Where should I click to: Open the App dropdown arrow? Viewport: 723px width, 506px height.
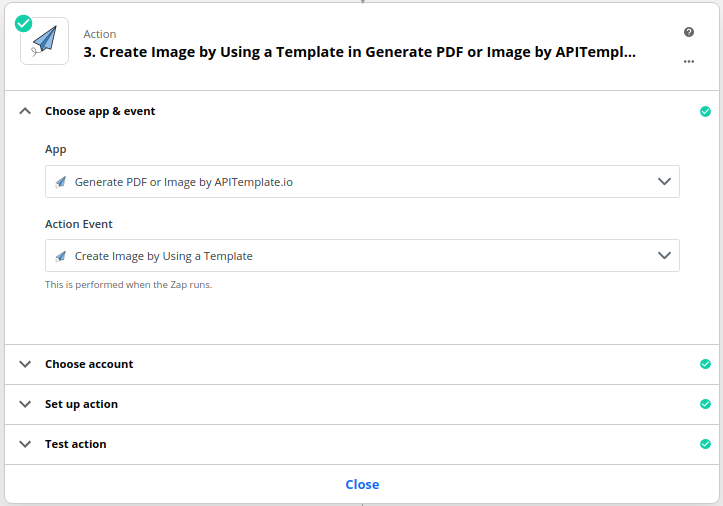pos(664,182)
